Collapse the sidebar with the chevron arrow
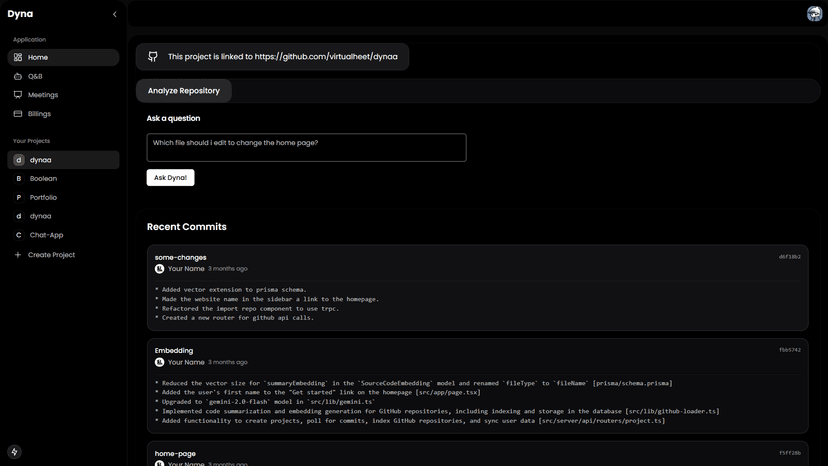 [x=115, y=14]
